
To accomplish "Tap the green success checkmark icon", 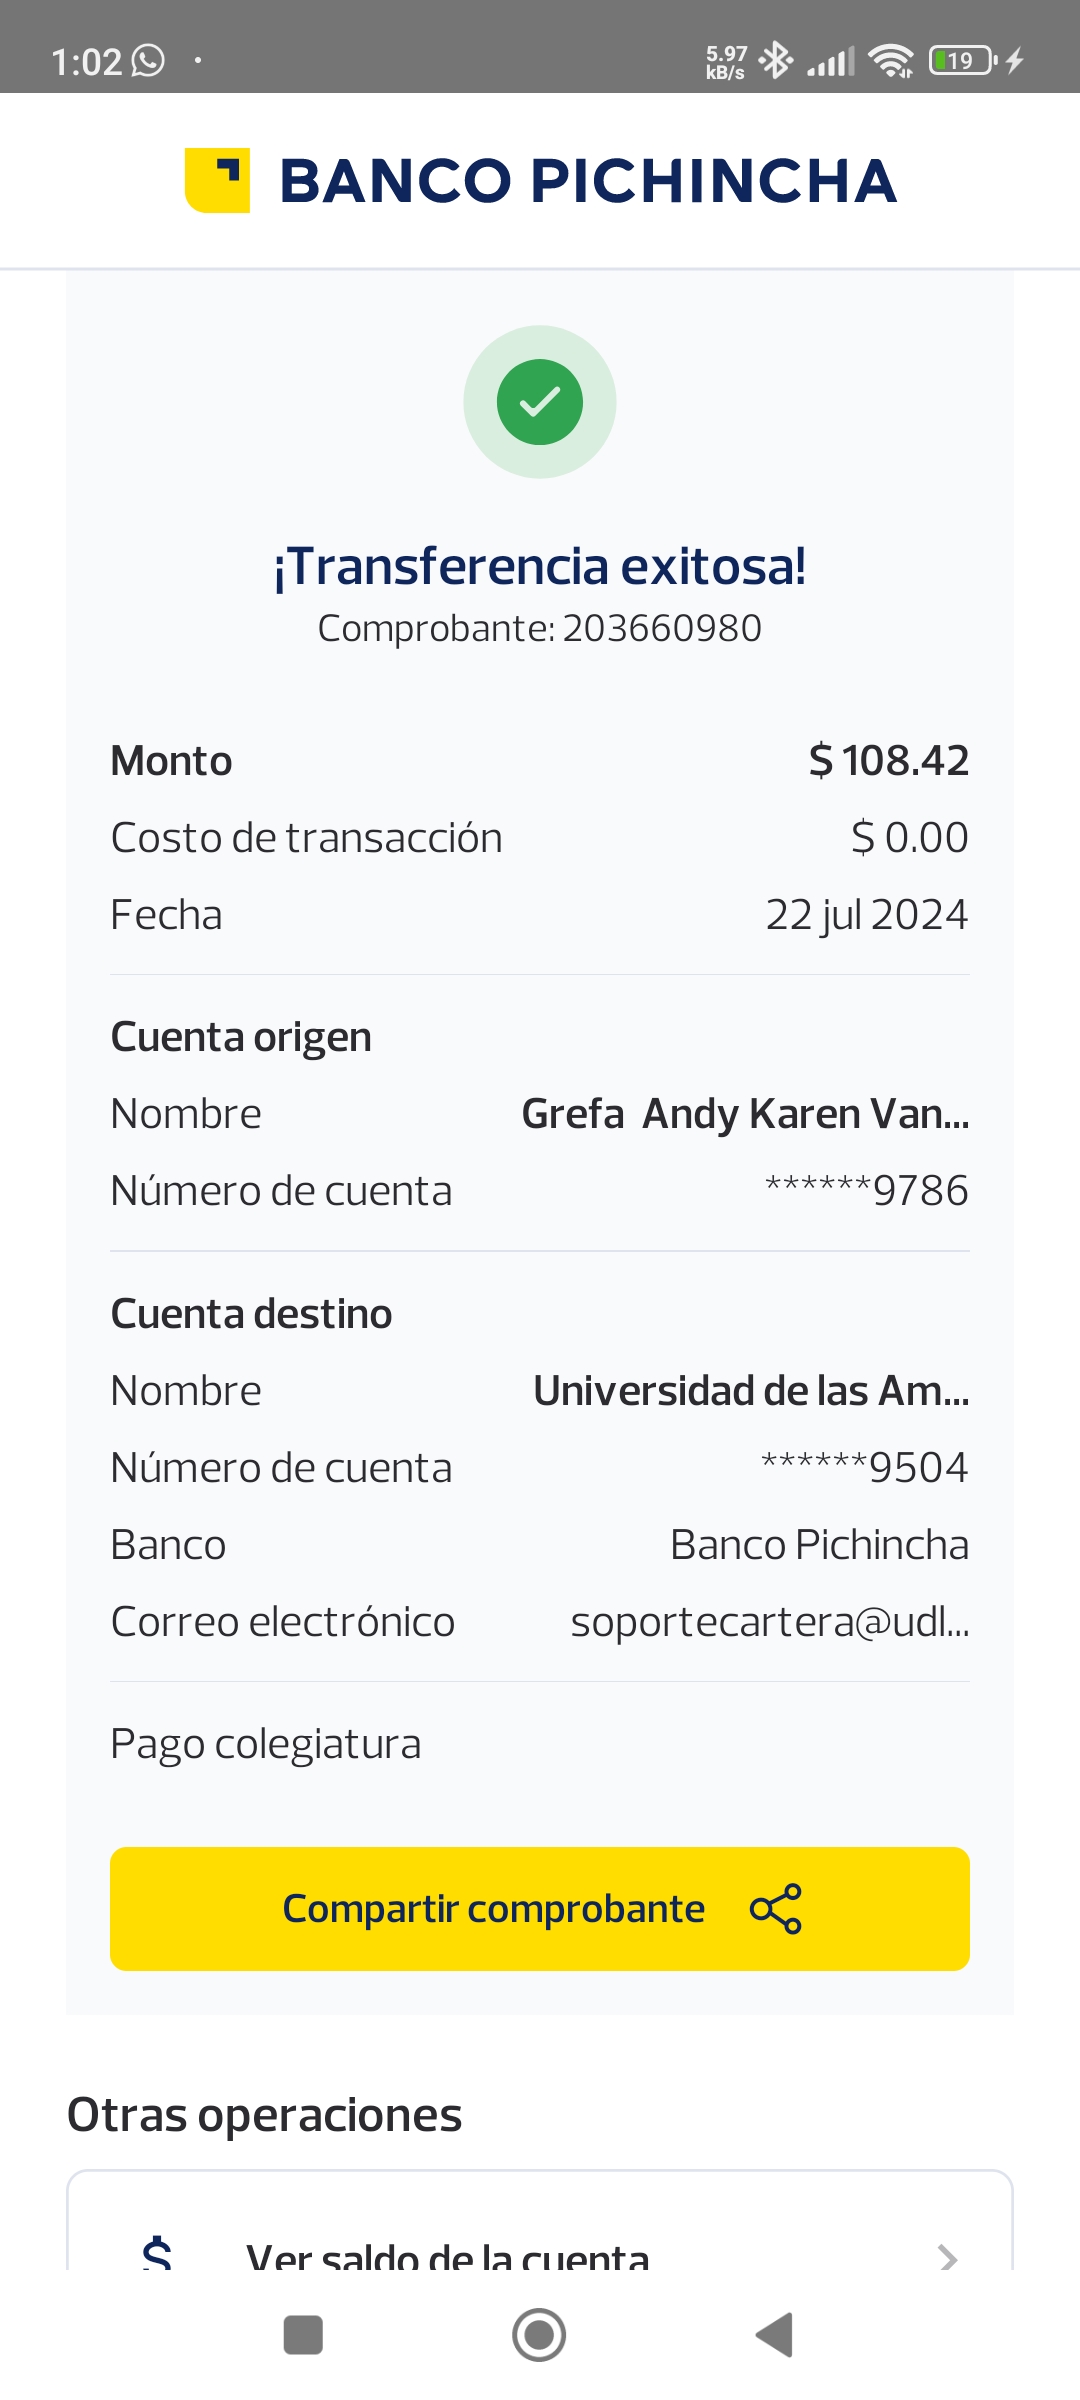I will coord(540,402).
